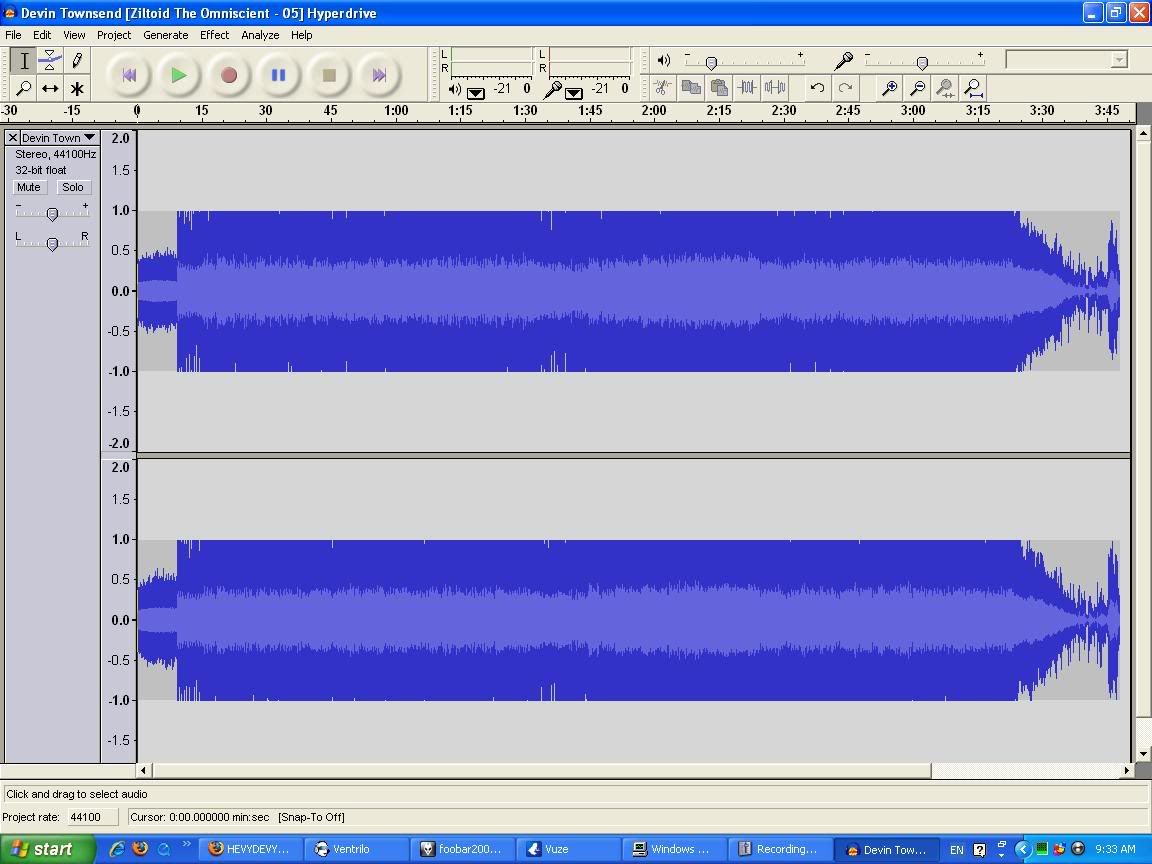The height and width of the screenshot is (864, 1152).
Task: Mute the Devin Town track
Action: click(x=29, y=187)
